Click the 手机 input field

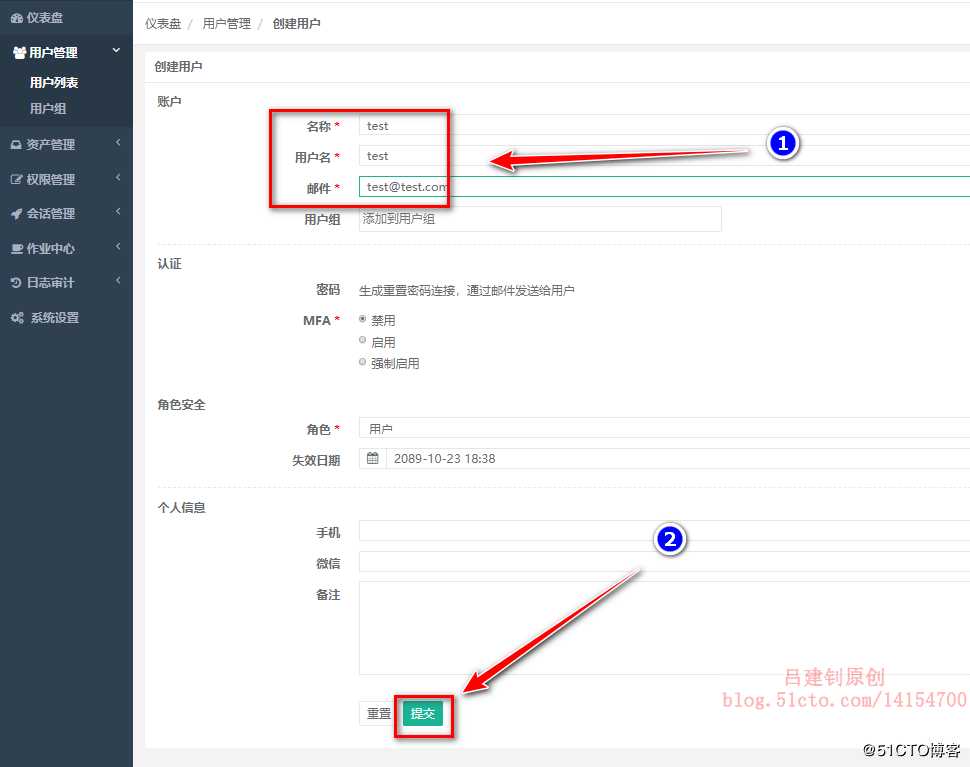point(664,531)
